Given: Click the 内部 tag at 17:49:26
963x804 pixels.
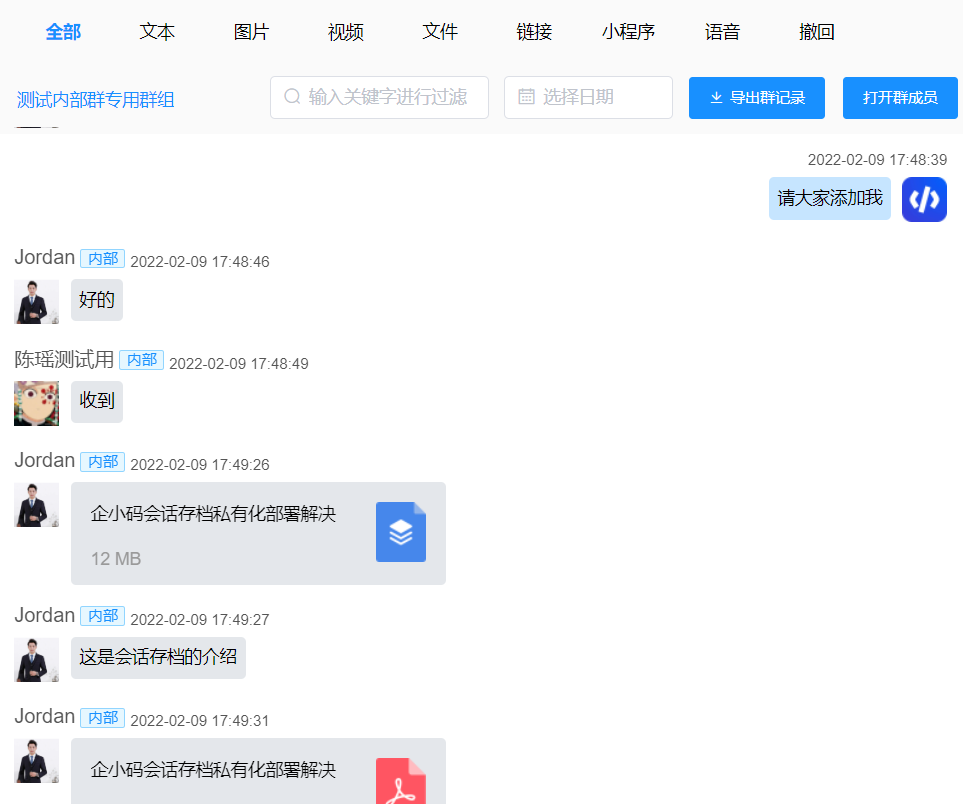Looking at the screenshot, I should (103, 462).
